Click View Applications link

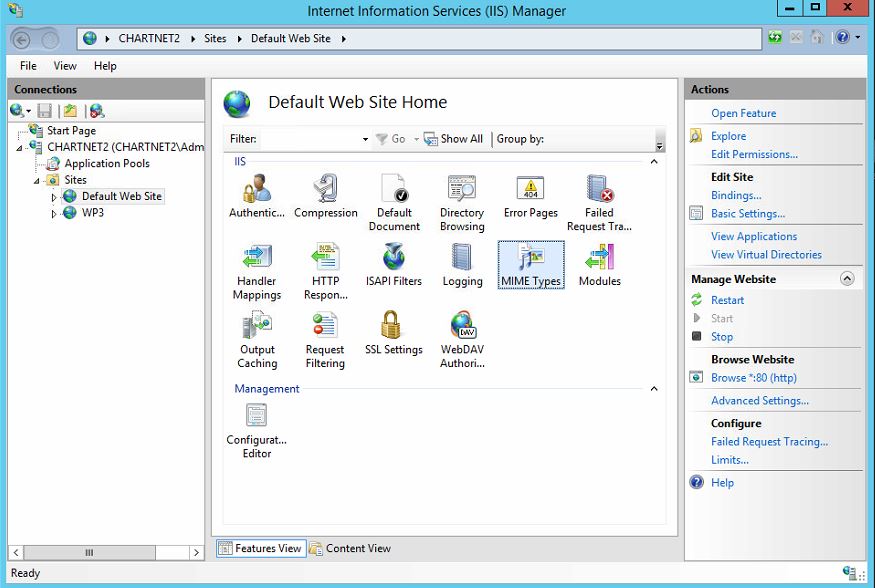pyautogui.click(x=754, y=237)
